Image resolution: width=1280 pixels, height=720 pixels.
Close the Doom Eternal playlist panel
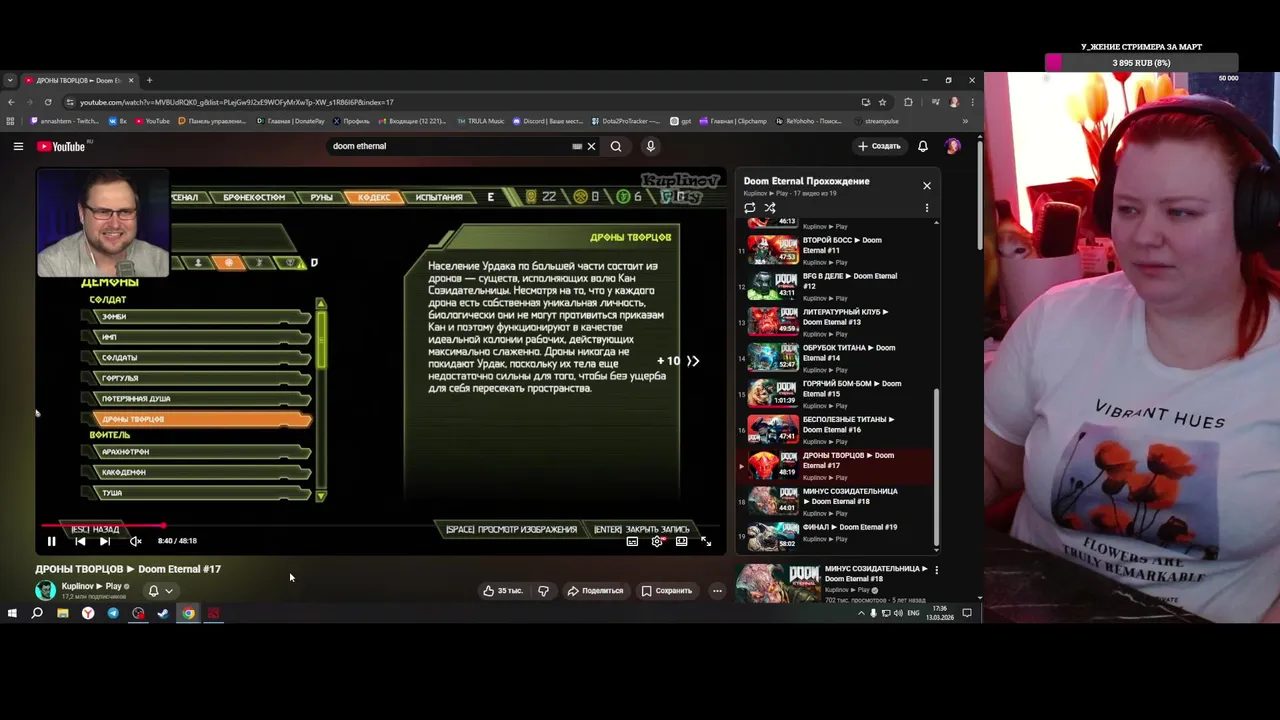[927, 186]
